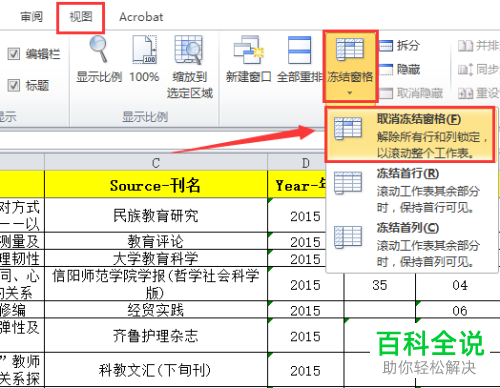Screen dimensions: 500x388
Task: Click the Year header cell
Action: pyautogui.click(x=297, y=185)
